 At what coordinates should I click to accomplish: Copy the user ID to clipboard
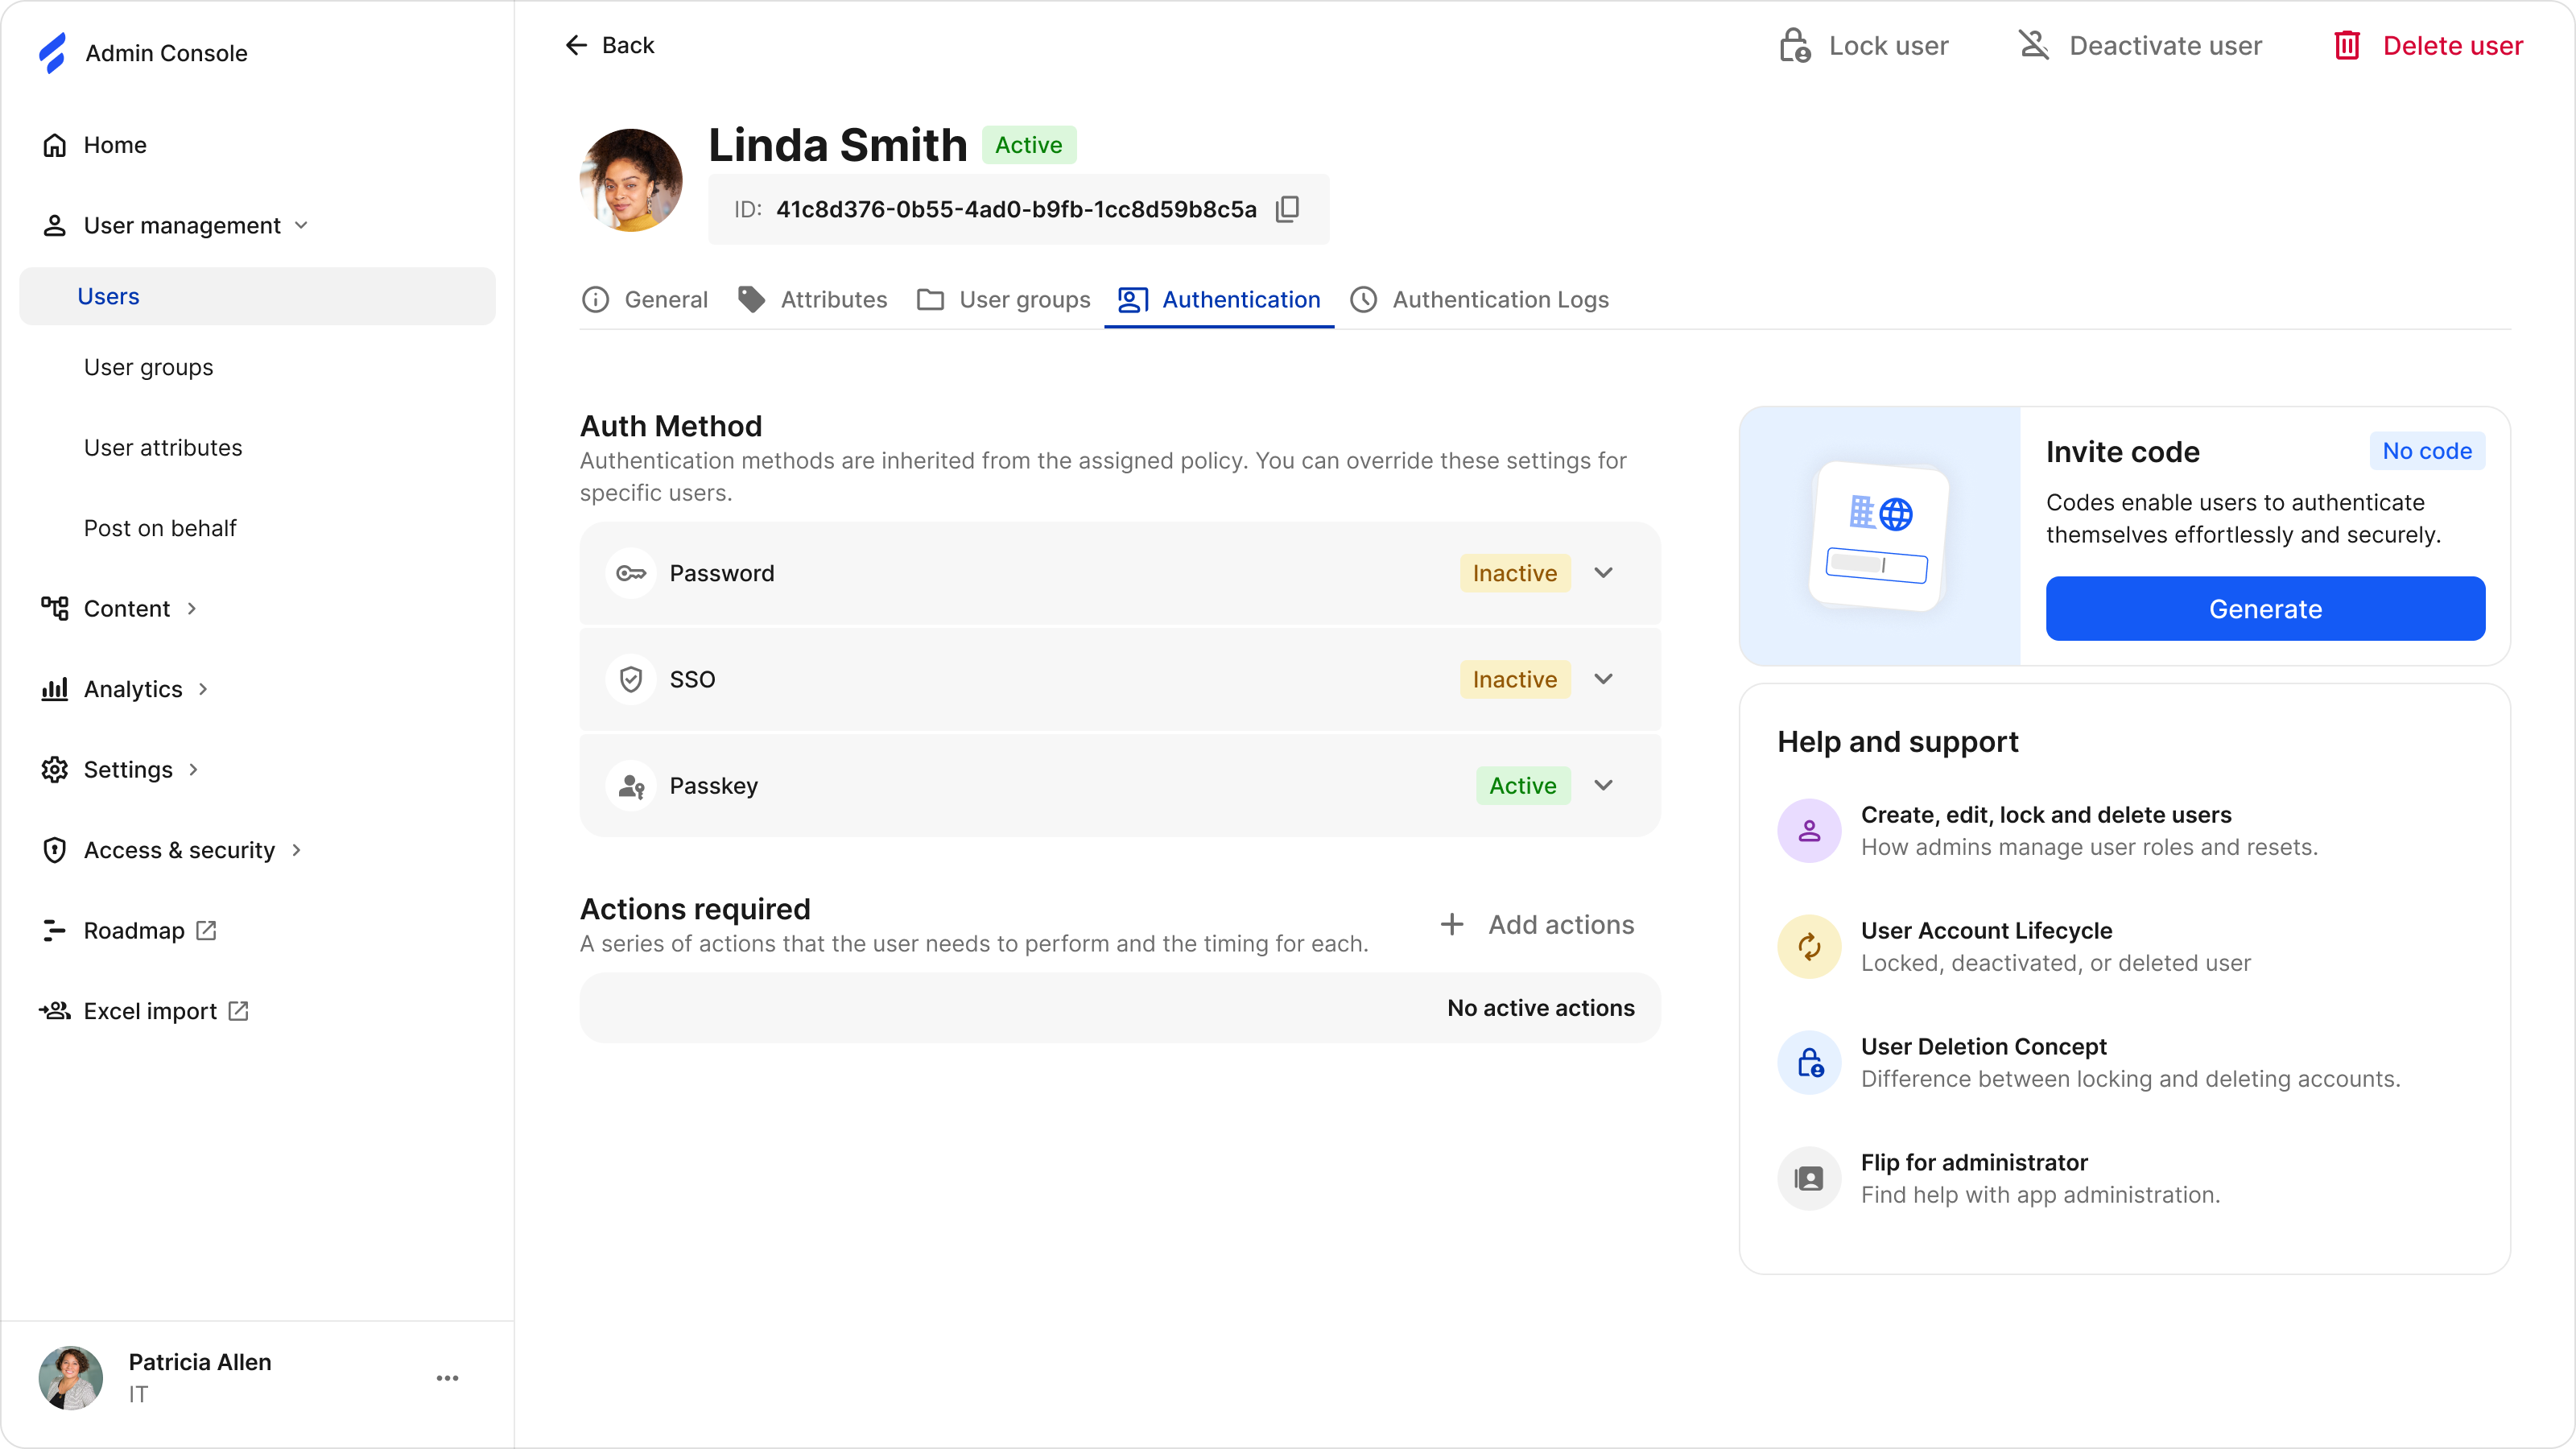click(1287, 208)
